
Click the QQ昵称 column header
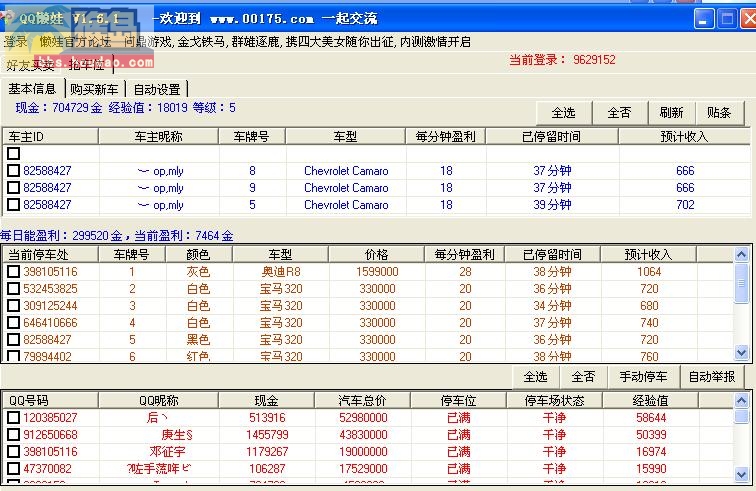pos(159,400)
